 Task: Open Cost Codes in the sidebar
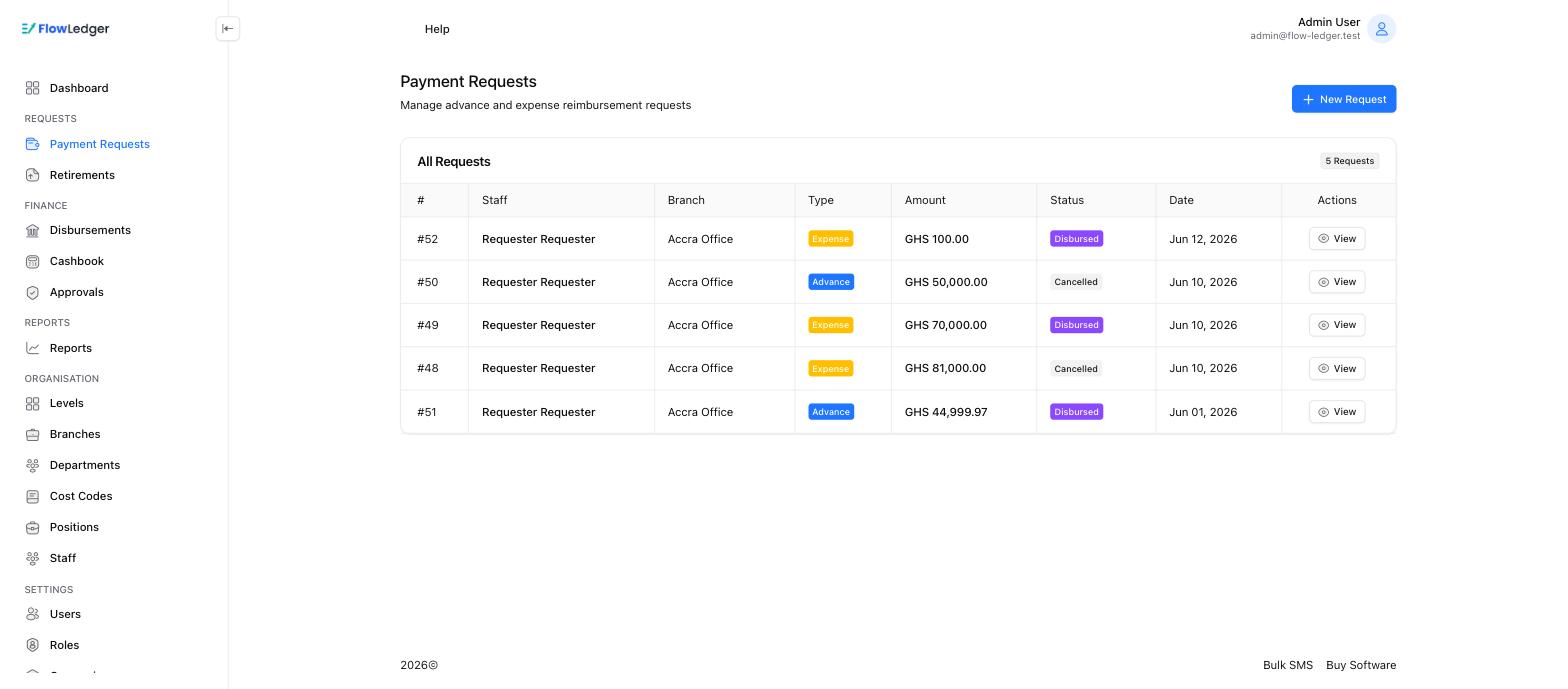pyautogui.click(x=81, y=496)
